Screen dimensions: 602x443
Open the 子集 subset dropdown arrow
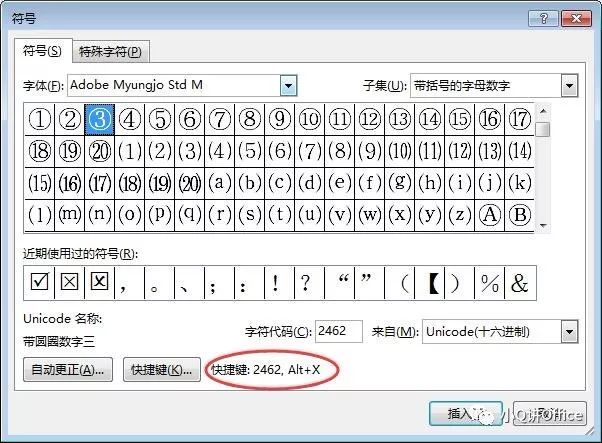click(x=569, y=86)
